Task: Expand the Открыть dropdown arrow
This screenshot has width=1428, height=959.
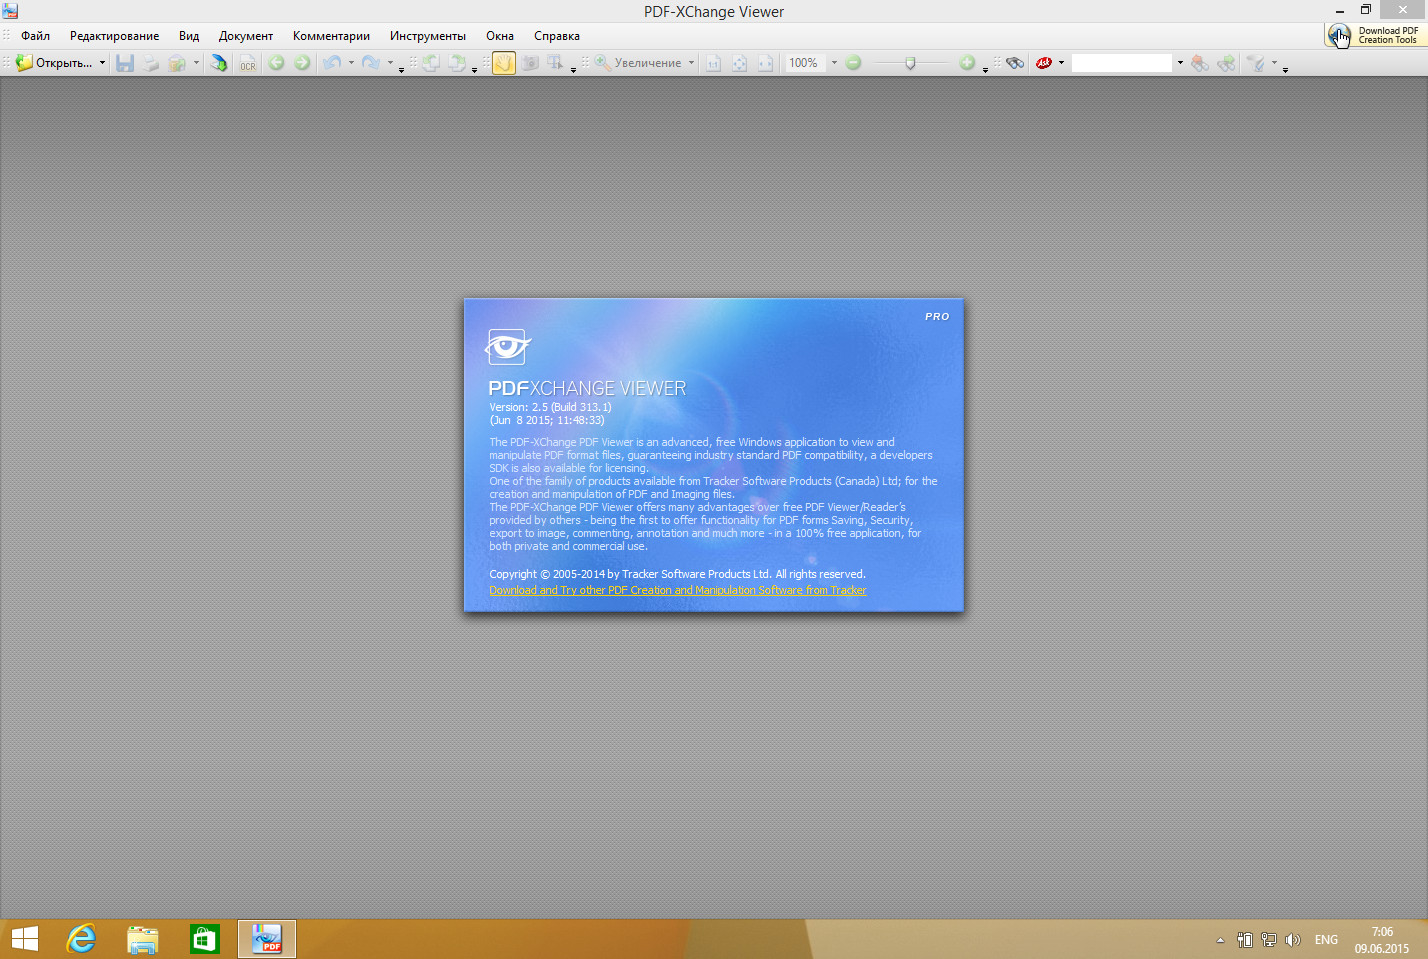Action: (x=102, y=63)
